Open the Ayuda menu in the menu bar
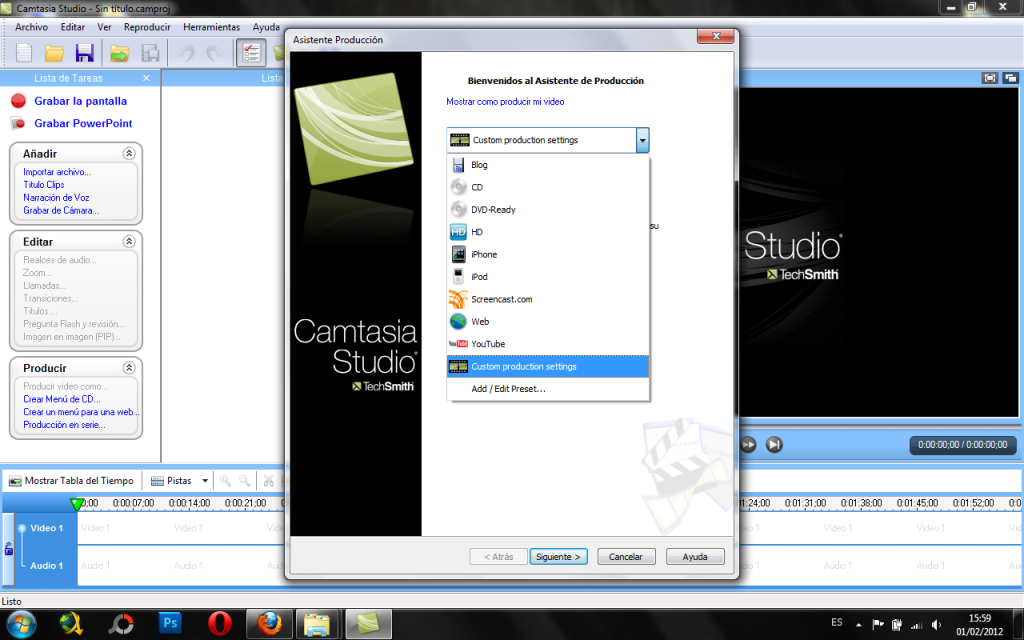This screenshot has width=1024, height=640. (x=266, y=27)
